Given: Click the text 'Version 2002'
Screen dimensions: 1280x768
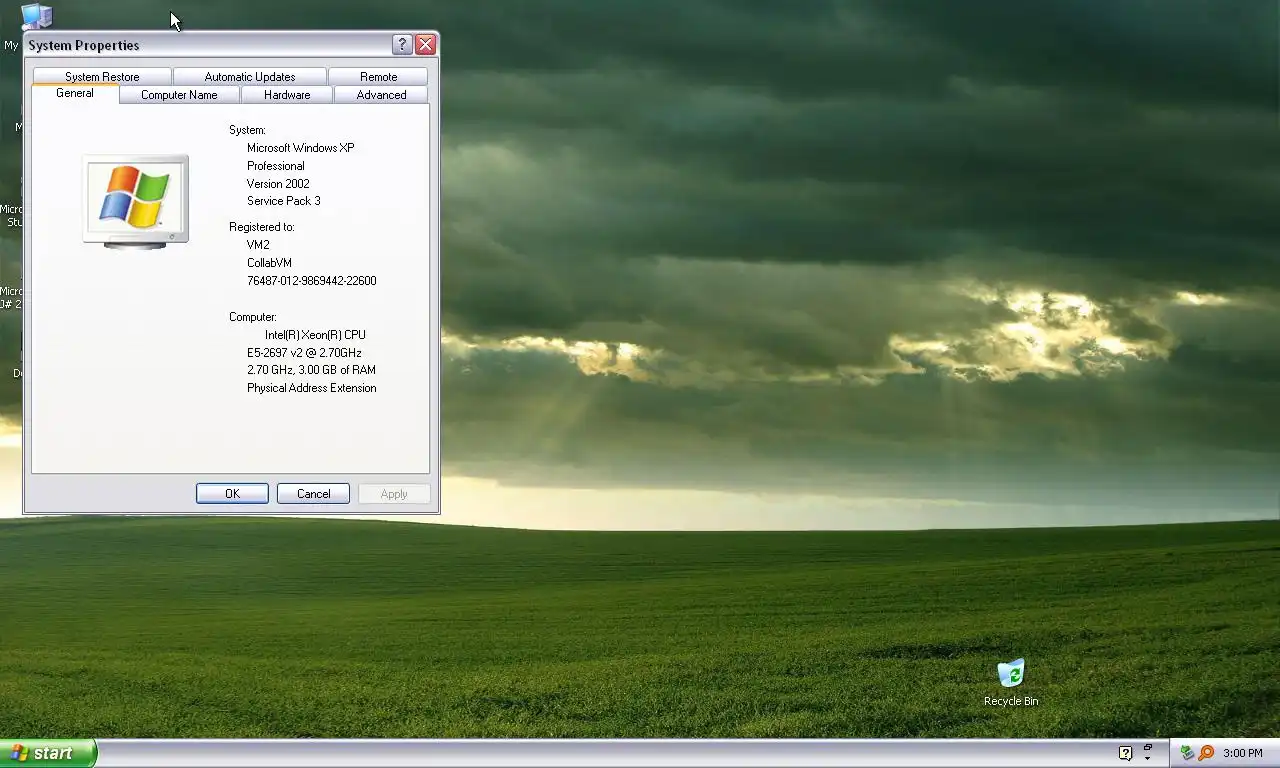Looking at the screenshot, I should pyautogui.click(x=278, y=184).
